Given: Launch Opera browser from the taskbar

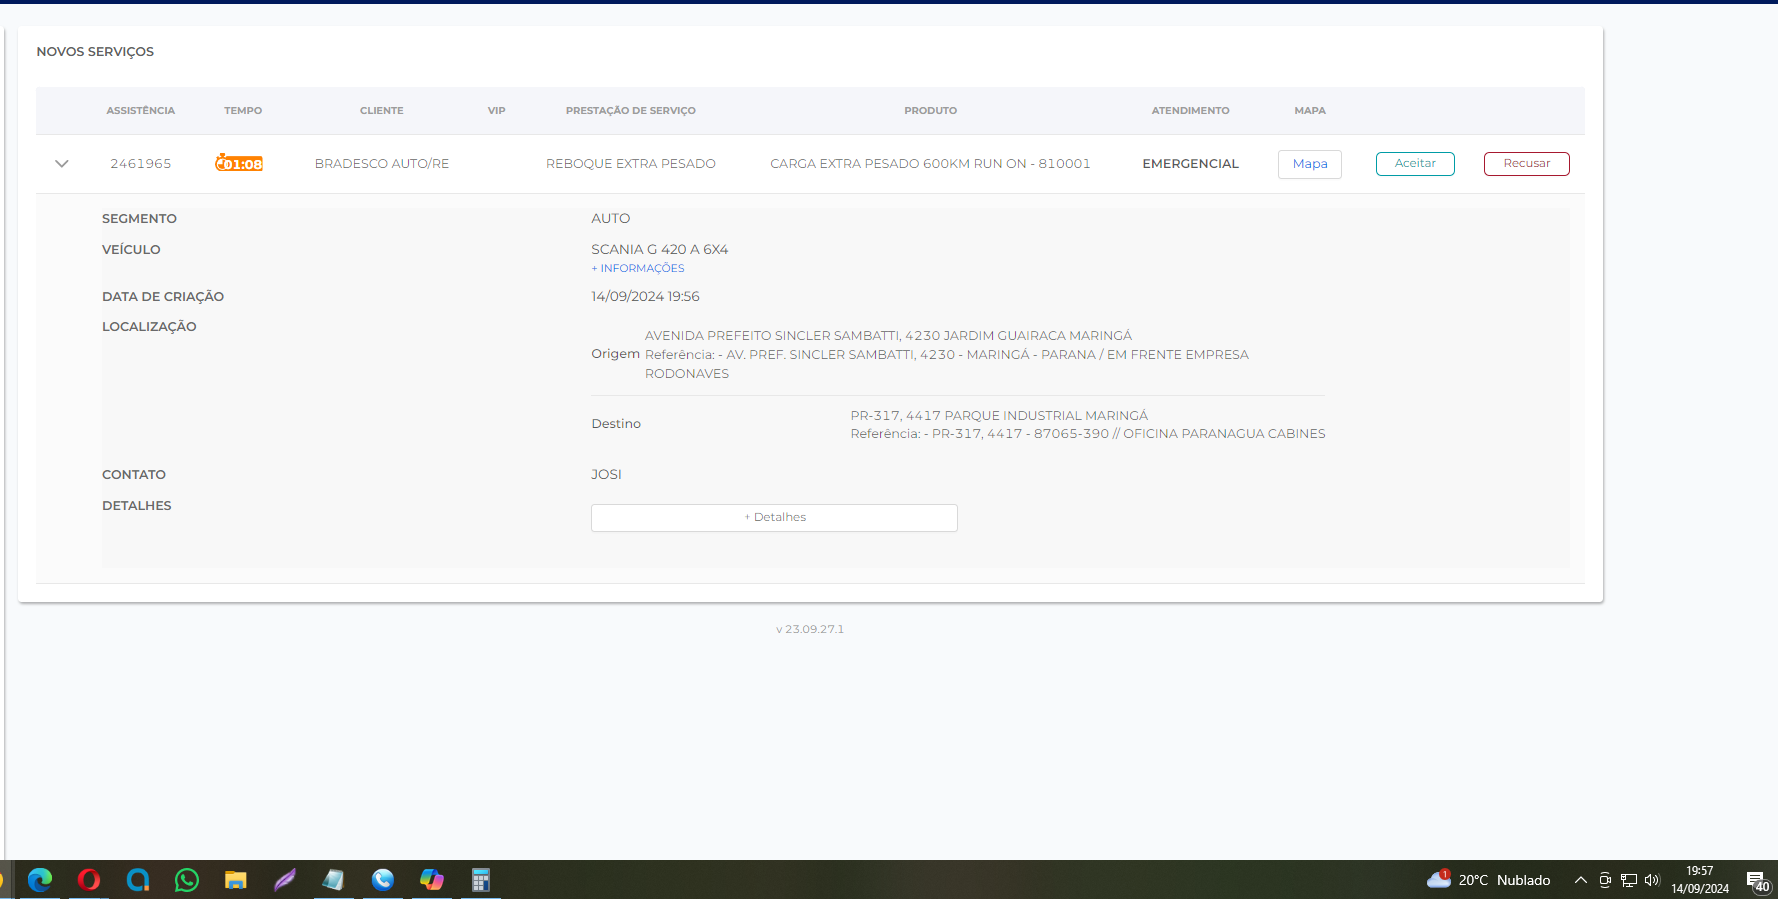Looking at the screenshot, I should 89,880.
